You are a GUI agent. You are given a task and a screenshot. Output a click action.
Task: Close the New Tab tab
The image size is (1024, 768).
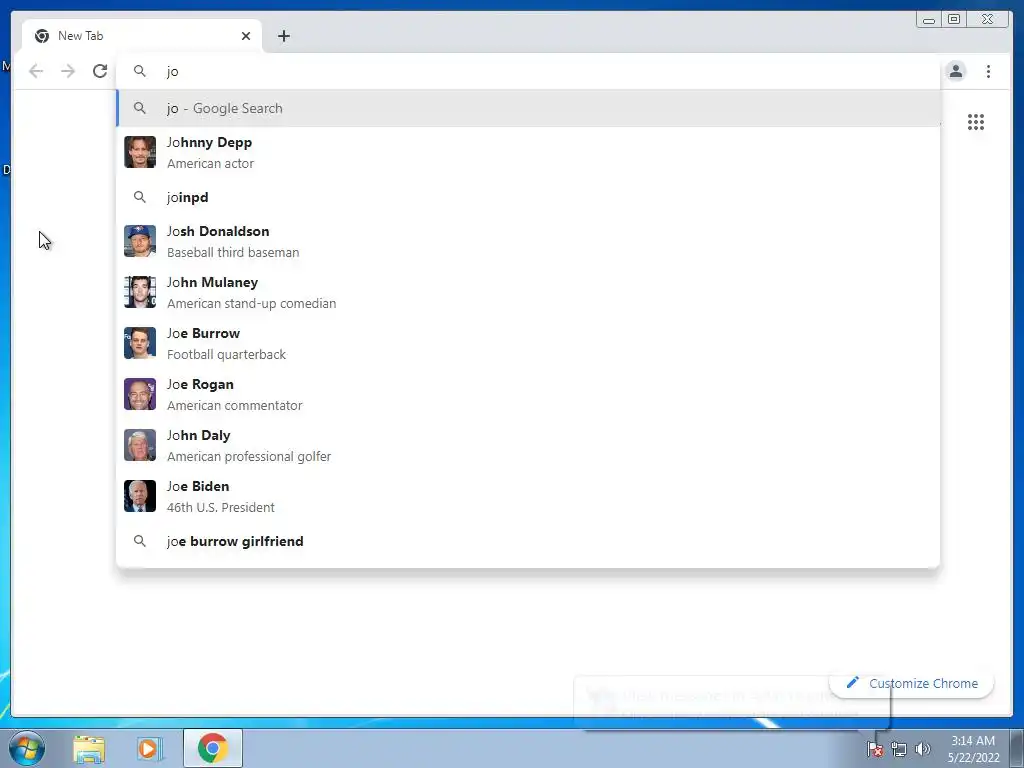246,36
